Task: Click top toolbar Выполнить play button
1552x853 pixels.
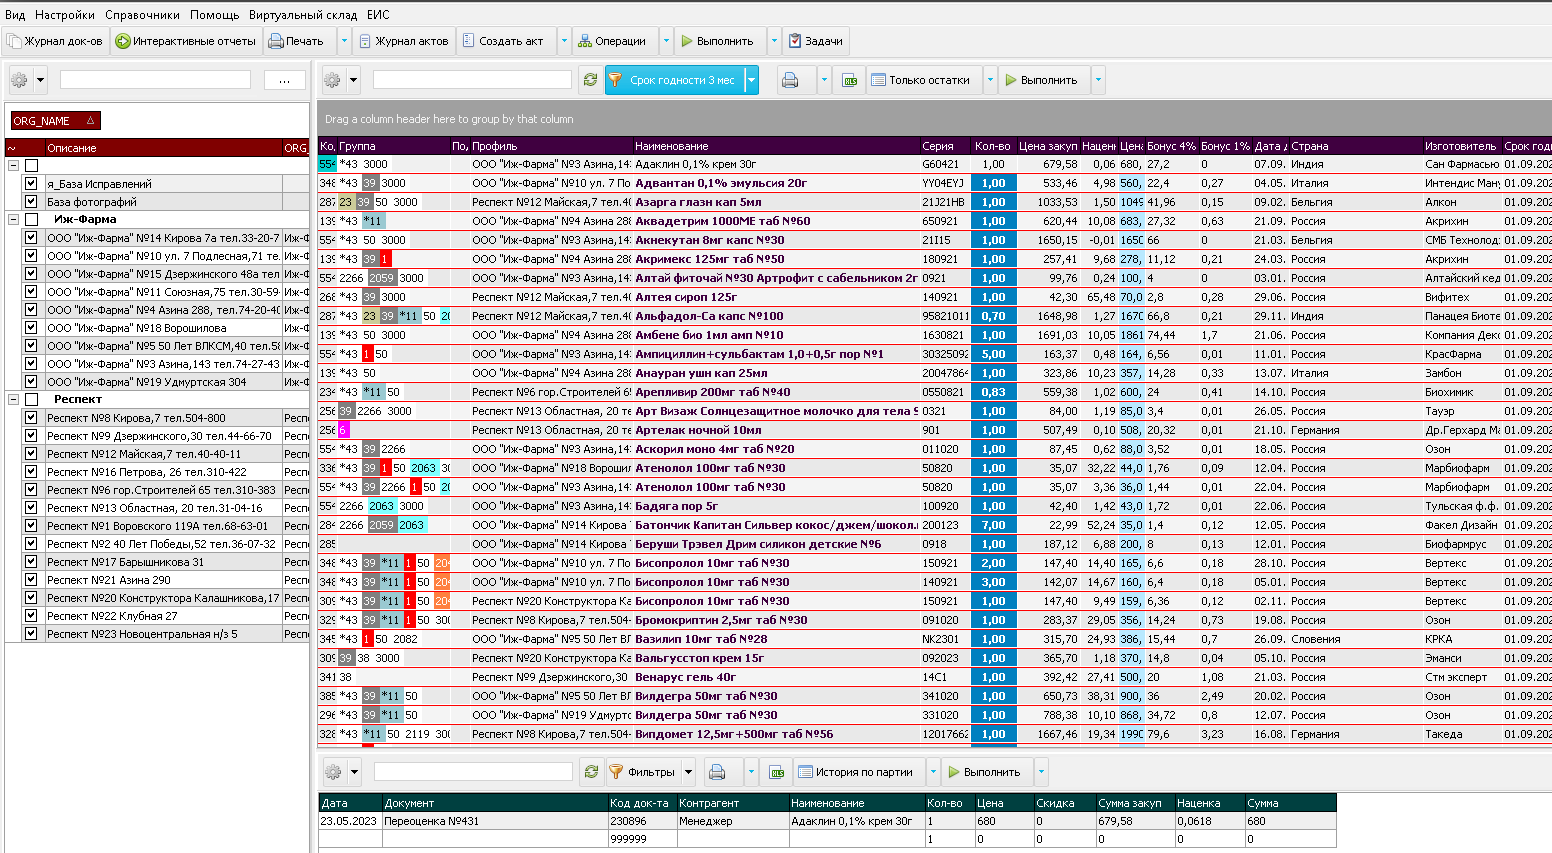Action: pyautogui.click(x=717, y=41)
